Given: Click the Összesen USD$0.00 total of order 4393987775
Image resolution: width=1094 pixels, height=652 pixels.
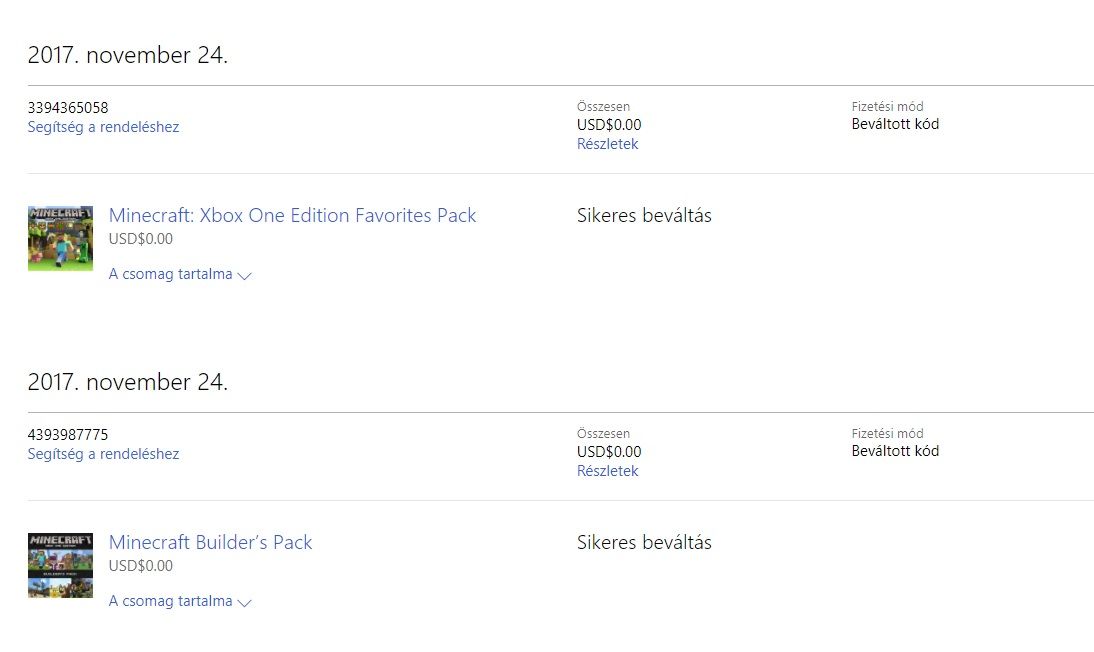Looking at the screenshot, I should tap(609, 452).
